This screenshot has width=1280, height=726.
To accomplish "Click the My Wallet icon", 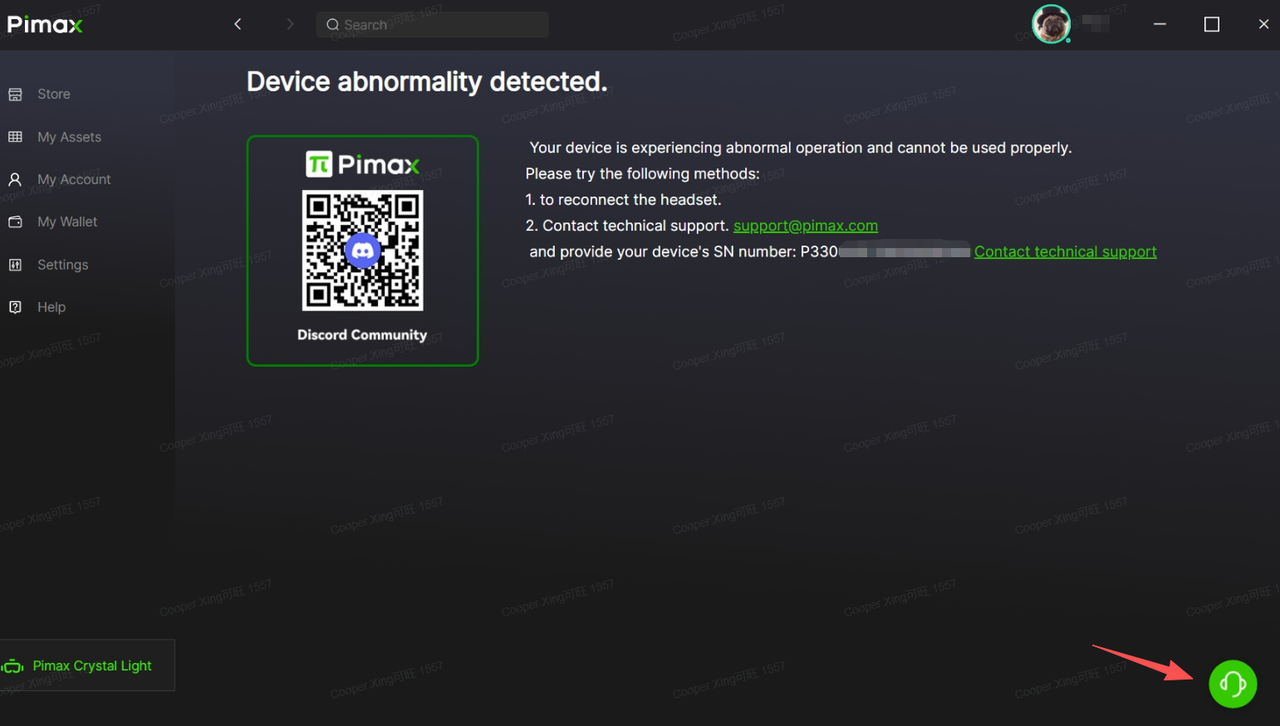I will pos(15,222).
